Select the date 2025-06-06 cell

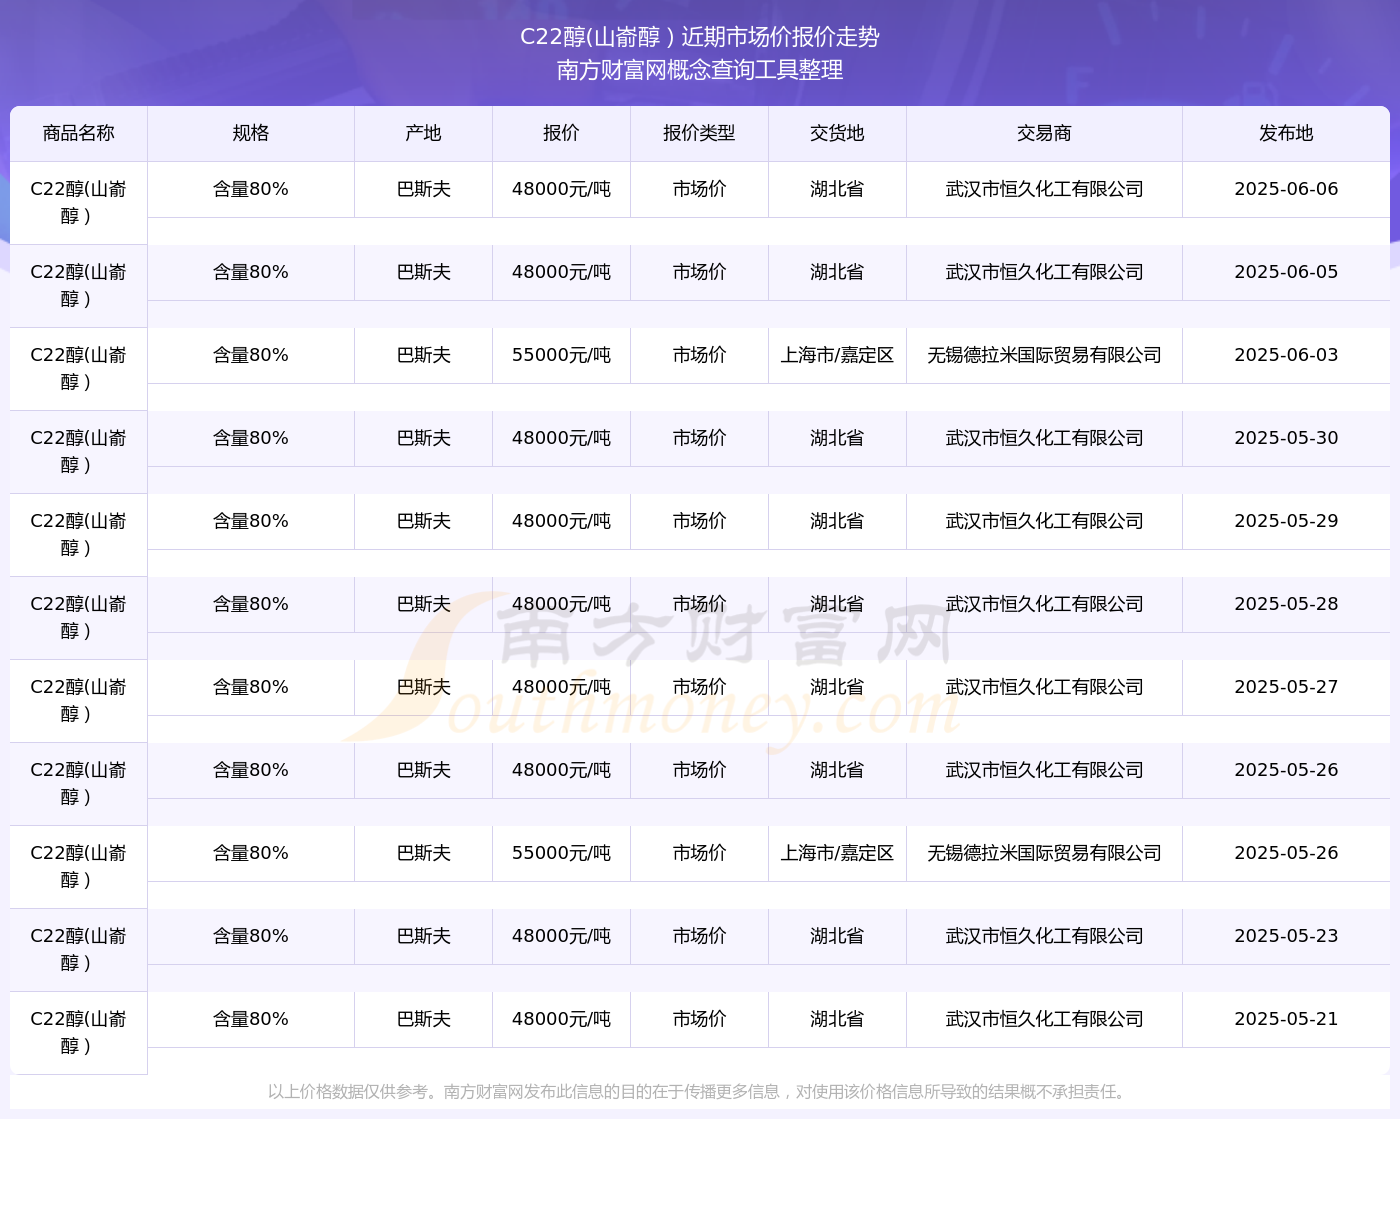tap(1286, 189)
